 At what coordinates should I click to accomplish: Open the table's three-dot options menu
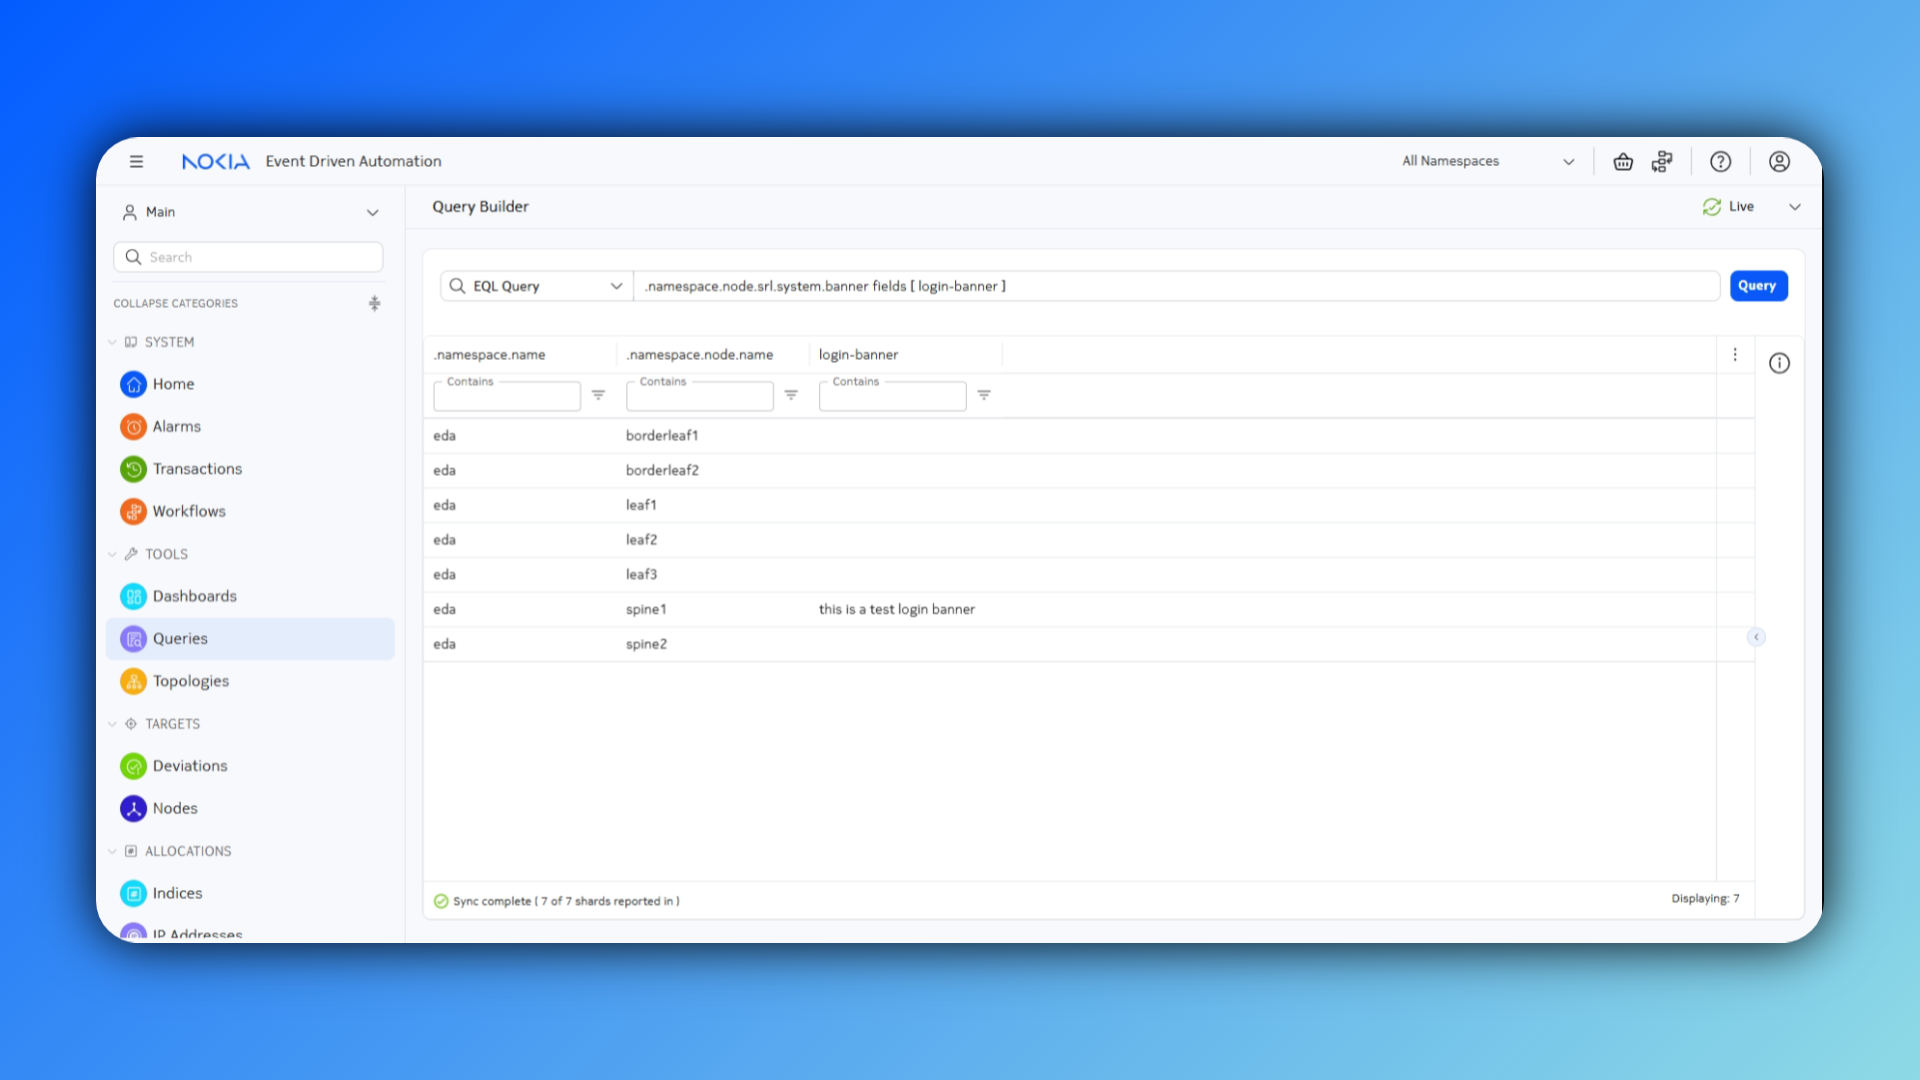coord(1735,354)
